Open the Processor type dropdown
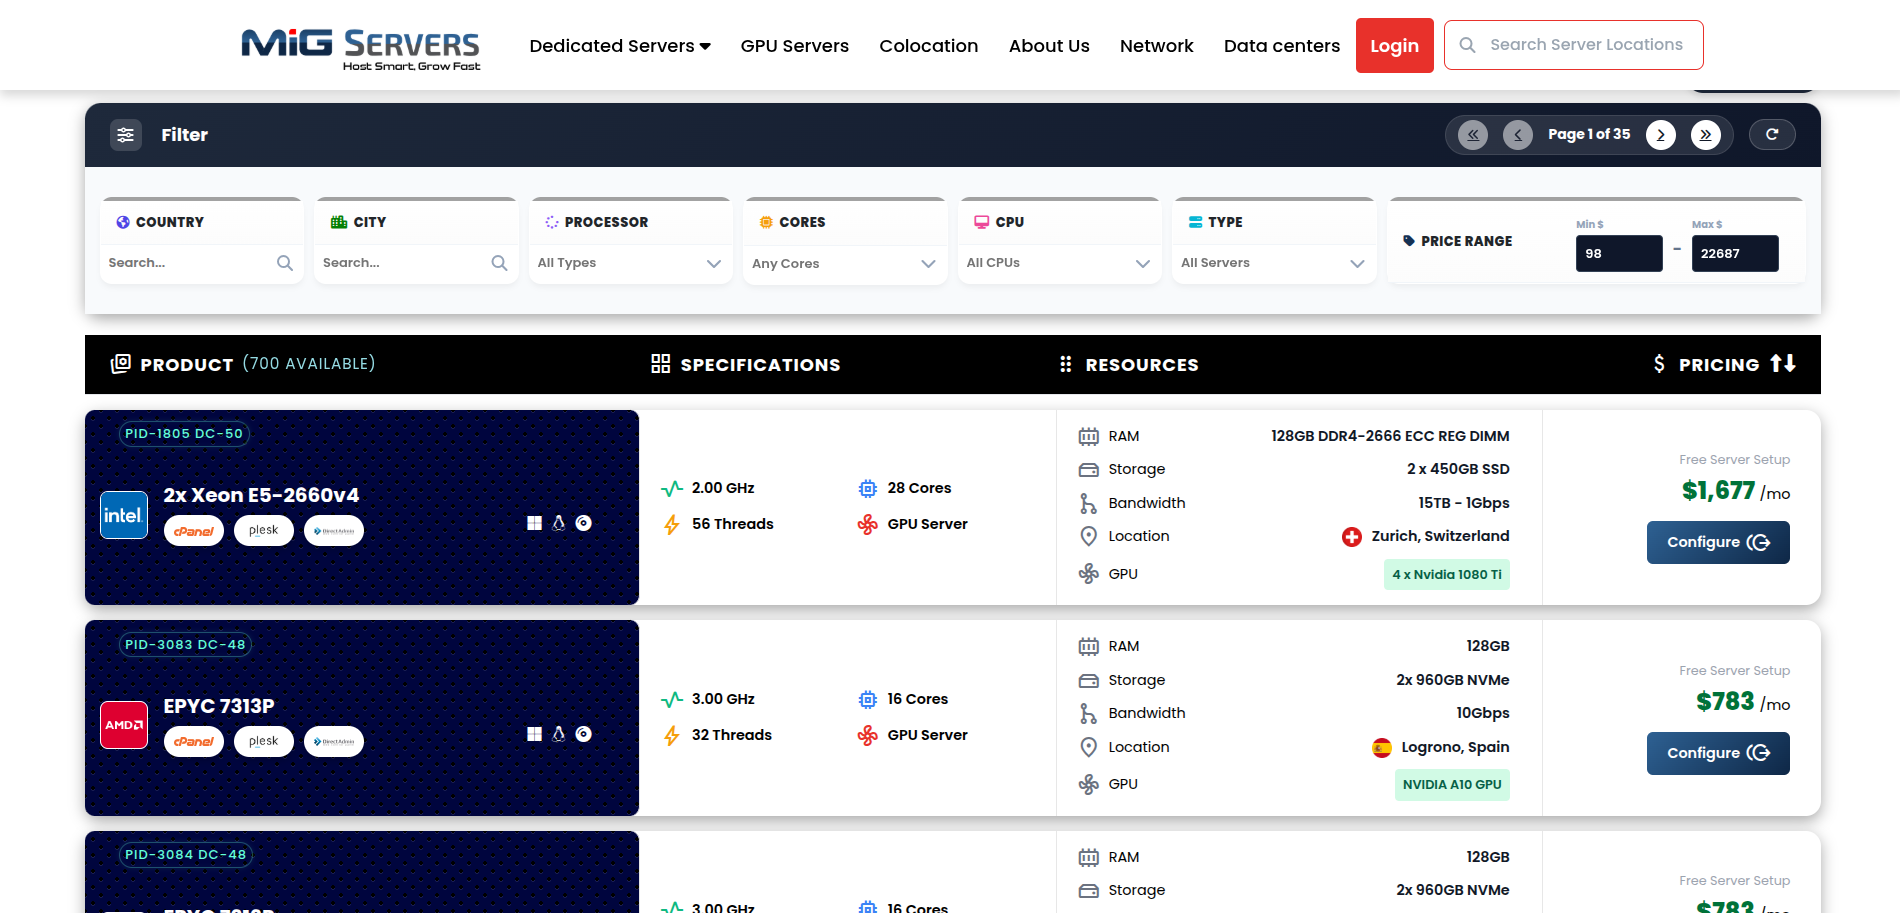Image resolution: width=1900 pixels, height=913 pixels. [630, 263]
